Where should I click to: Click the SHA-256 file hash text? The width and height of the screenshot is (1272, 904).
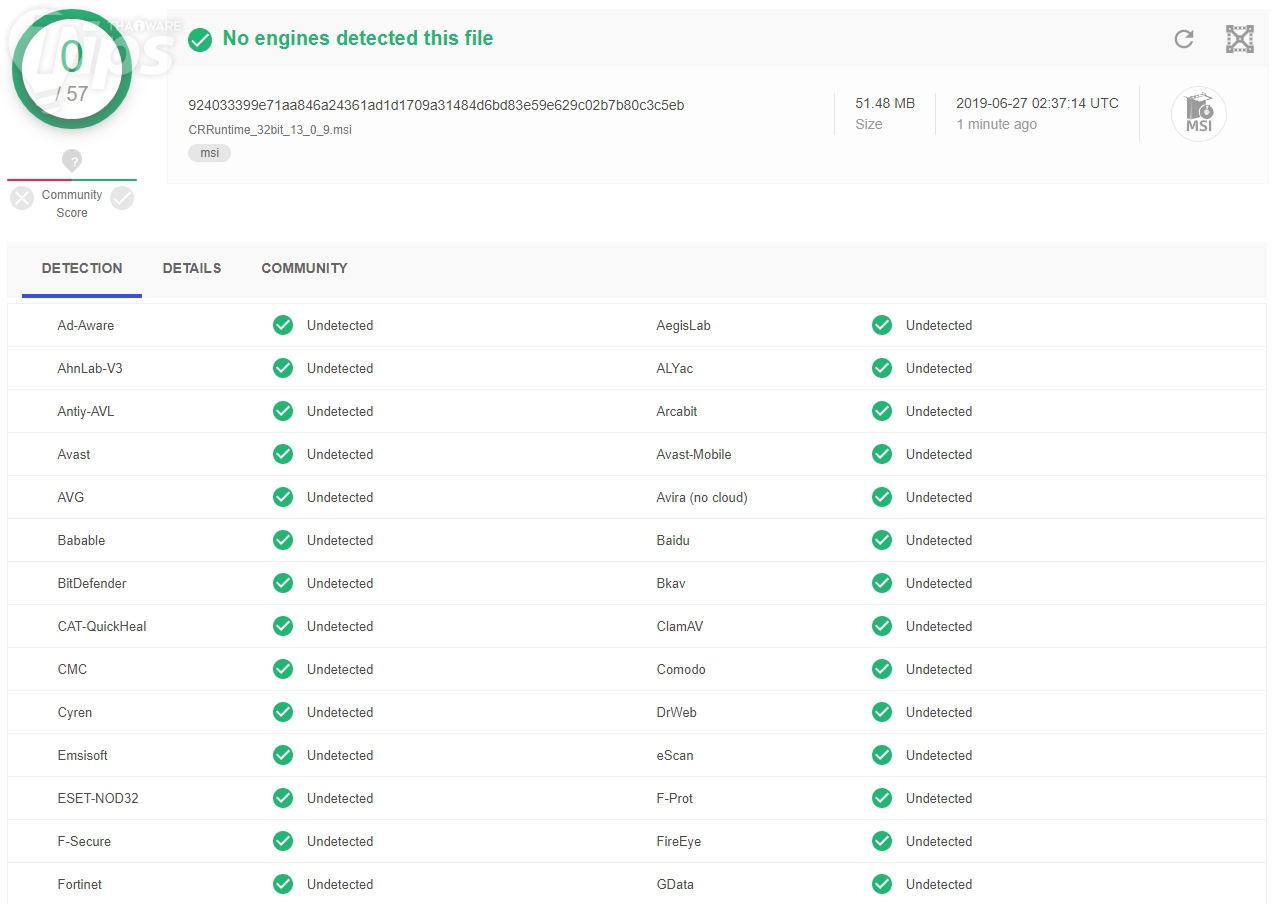tap(436, 105)
